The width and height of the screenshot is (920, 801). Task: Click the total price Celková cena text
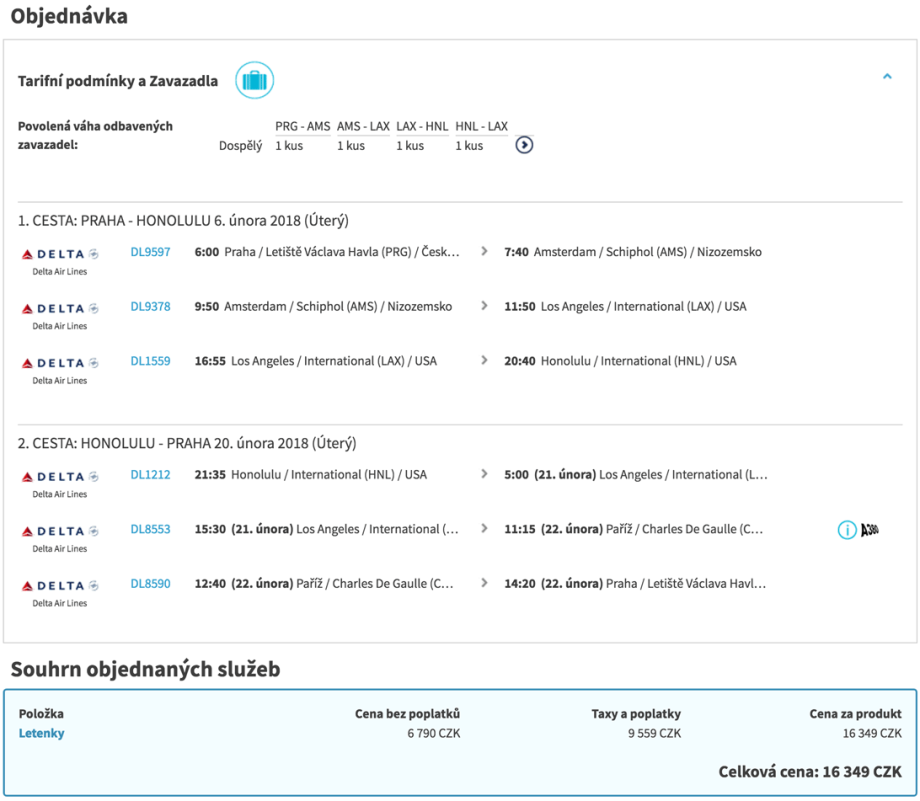(810, 772)
